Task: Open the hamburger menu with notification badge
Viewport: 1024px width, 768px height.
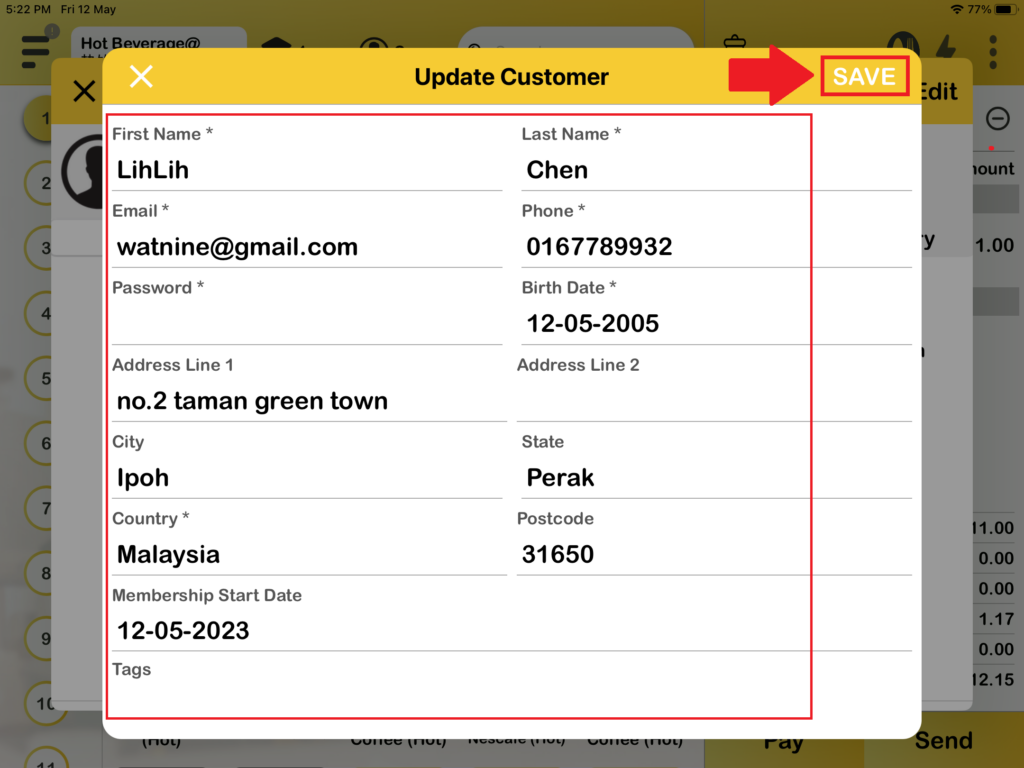Action: (36, 48)
